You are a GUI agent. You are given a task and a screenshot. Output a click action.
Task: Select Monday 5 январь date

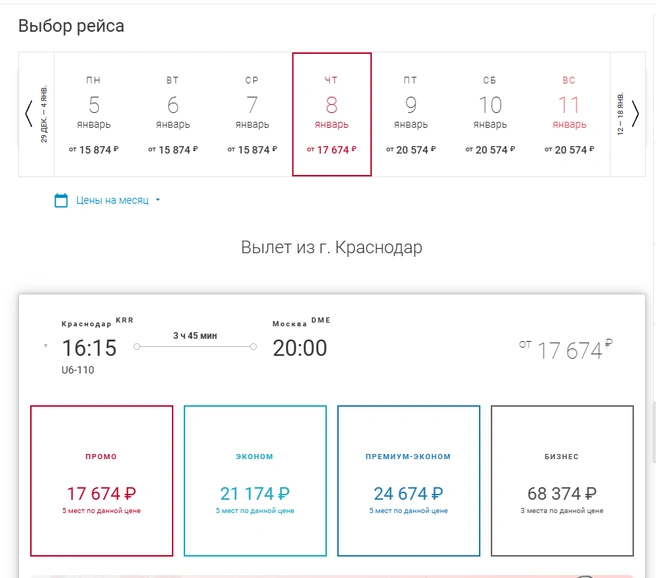tap(94, 114)
